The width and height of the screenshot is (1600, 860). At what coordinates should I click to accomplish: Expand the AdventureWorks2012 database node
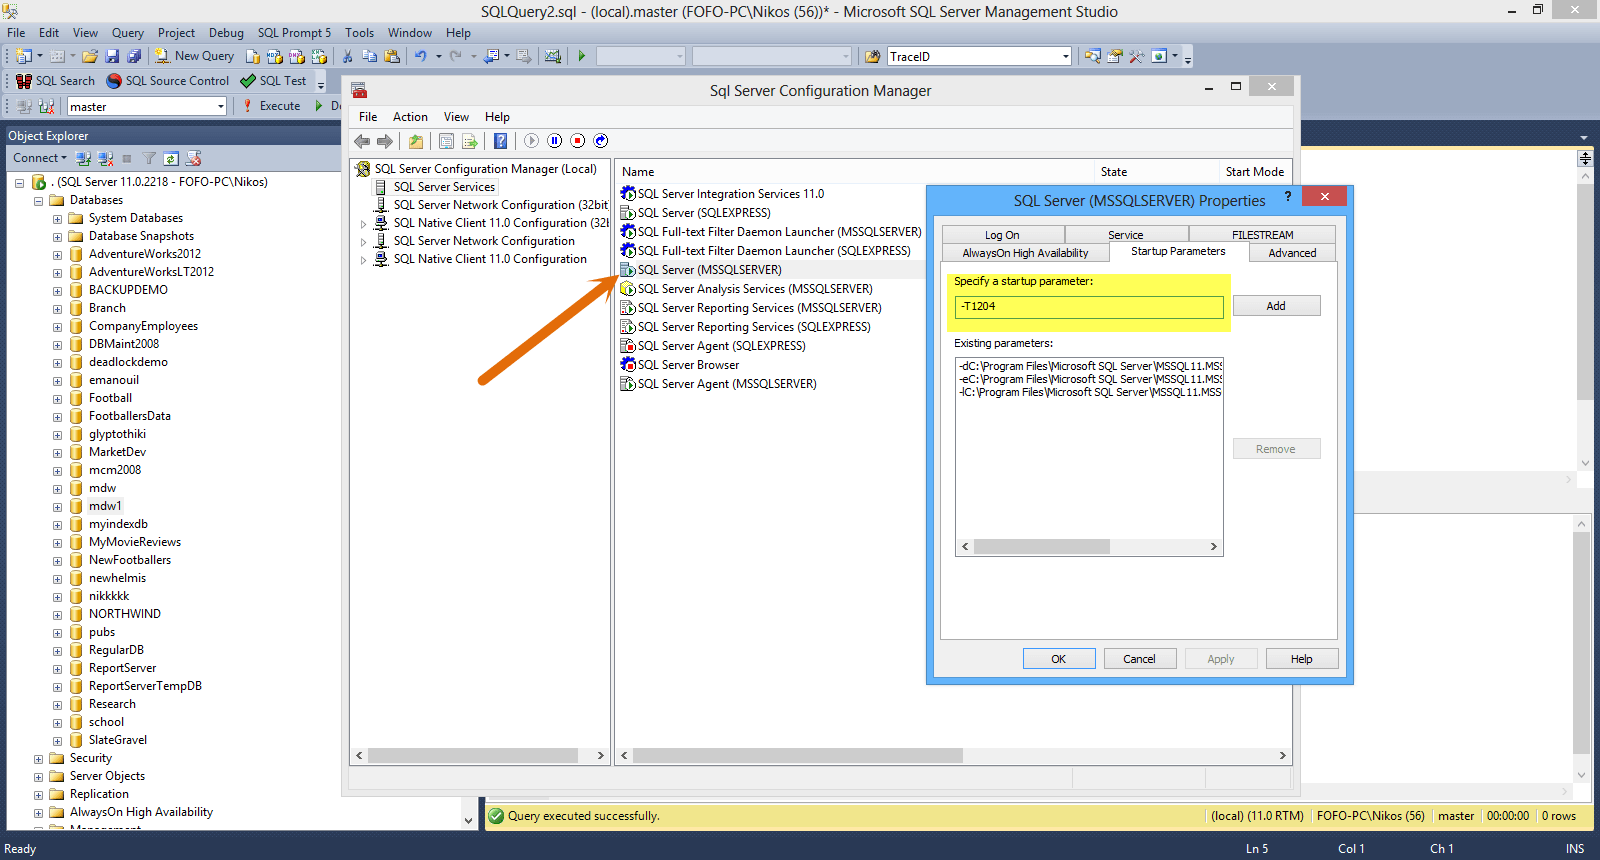[x=57, y=254]
